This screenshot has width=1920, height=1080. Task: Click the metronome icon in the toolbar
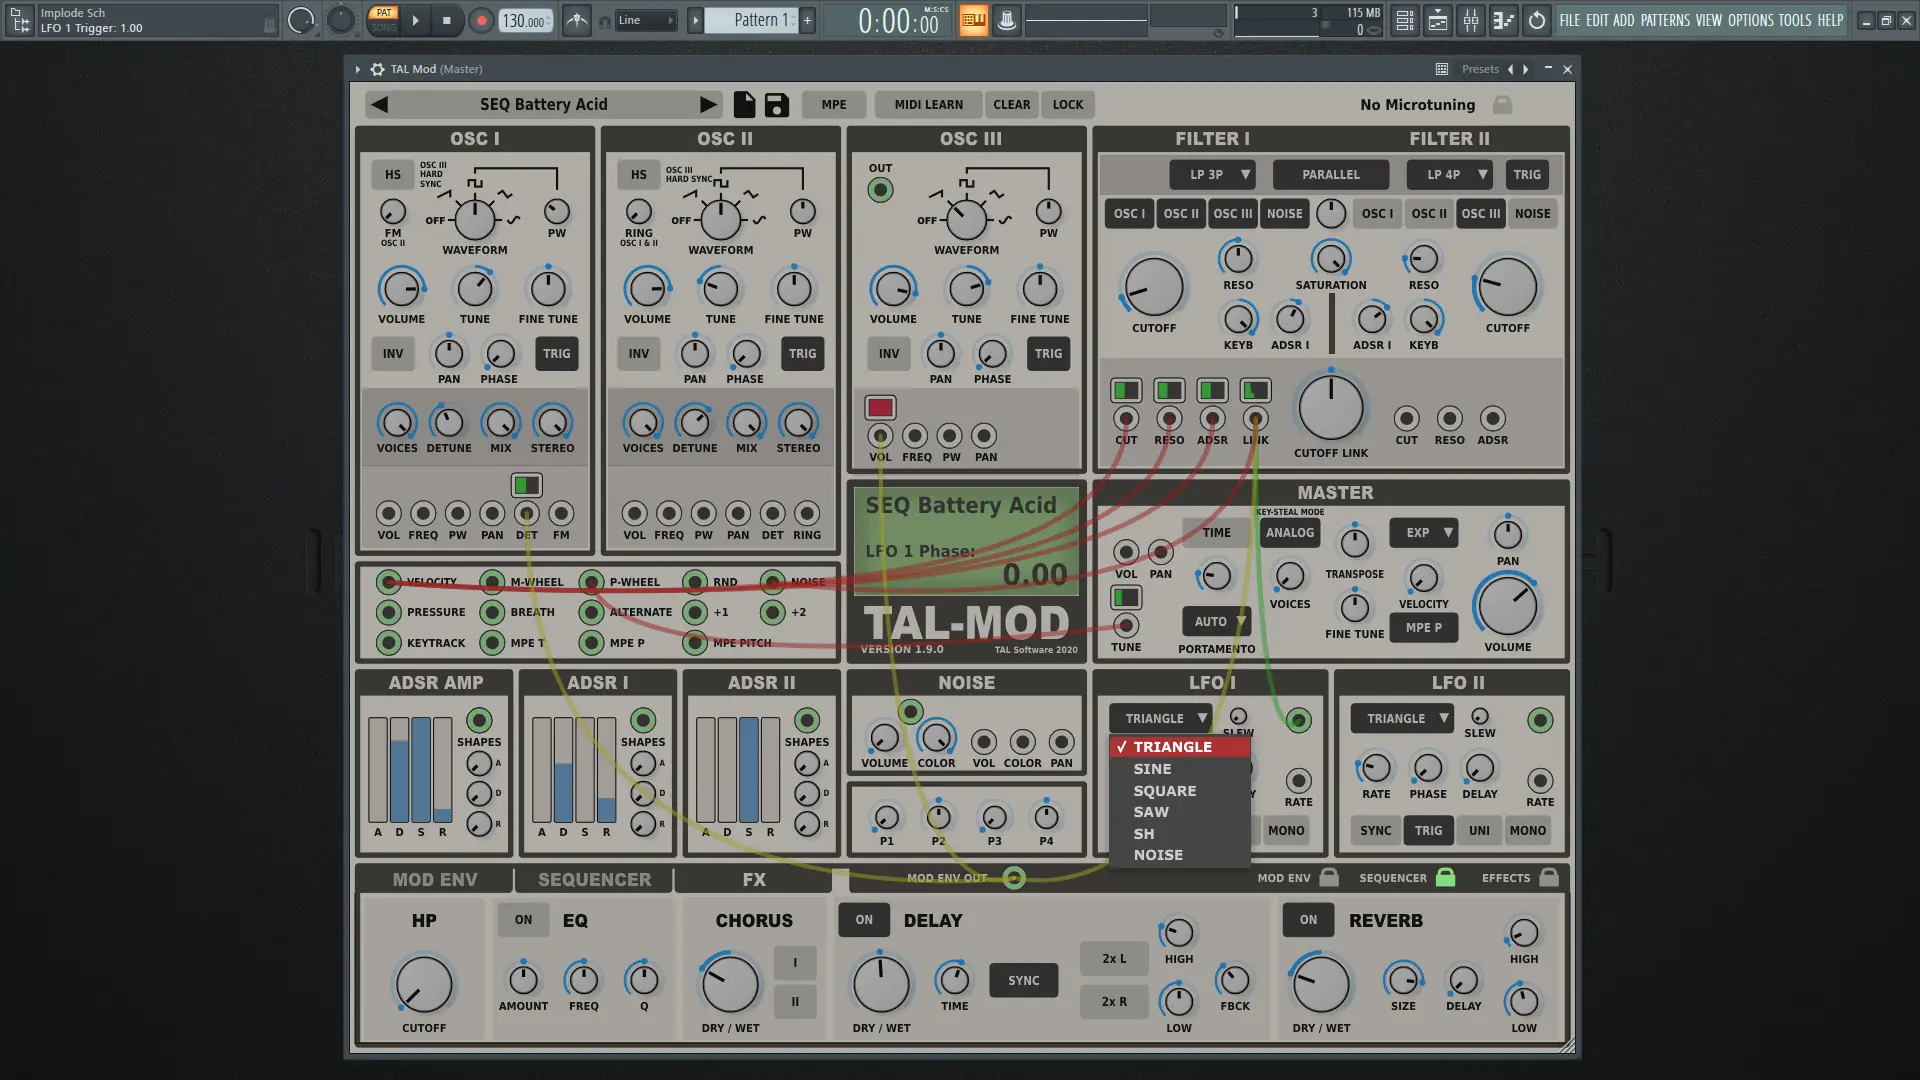576,19
